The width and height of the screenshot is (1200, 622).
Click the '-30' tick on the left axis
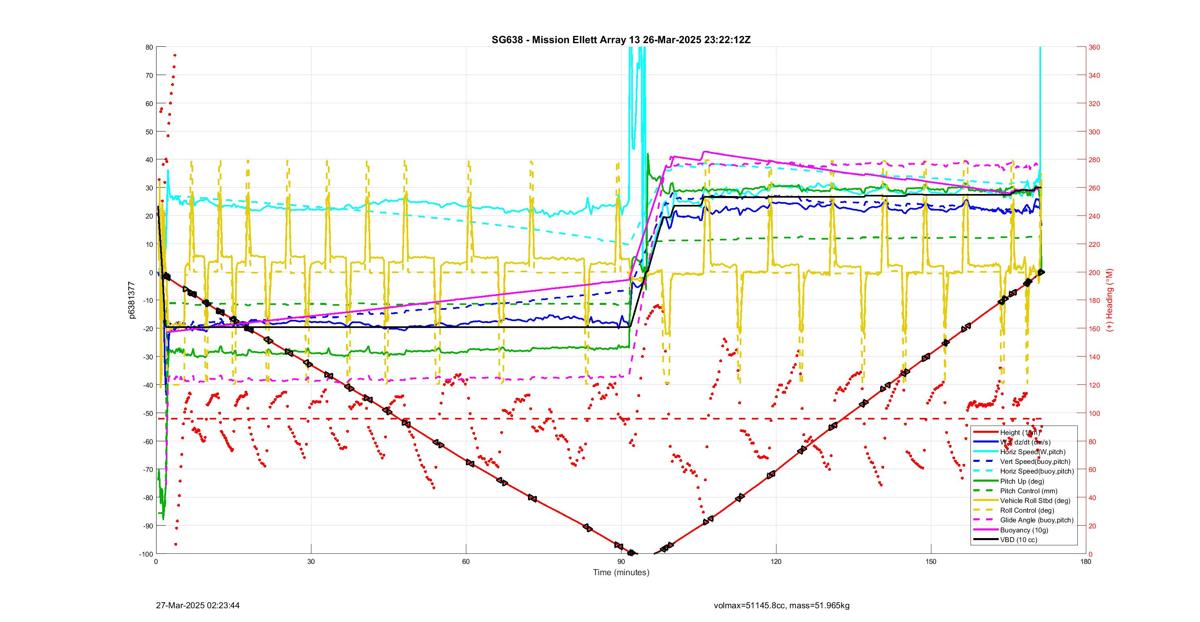pos(146,357)
